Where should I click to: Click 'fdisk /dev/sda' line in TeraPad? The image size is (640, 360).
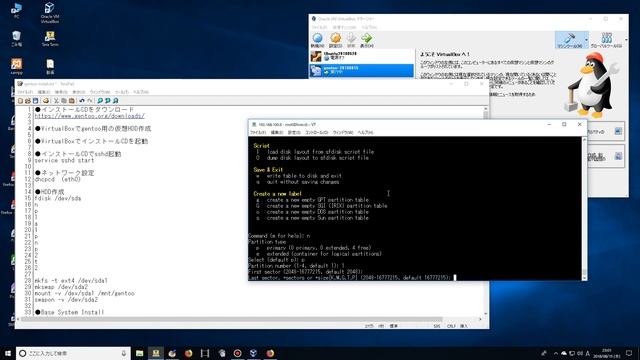[x=58, y=198]
